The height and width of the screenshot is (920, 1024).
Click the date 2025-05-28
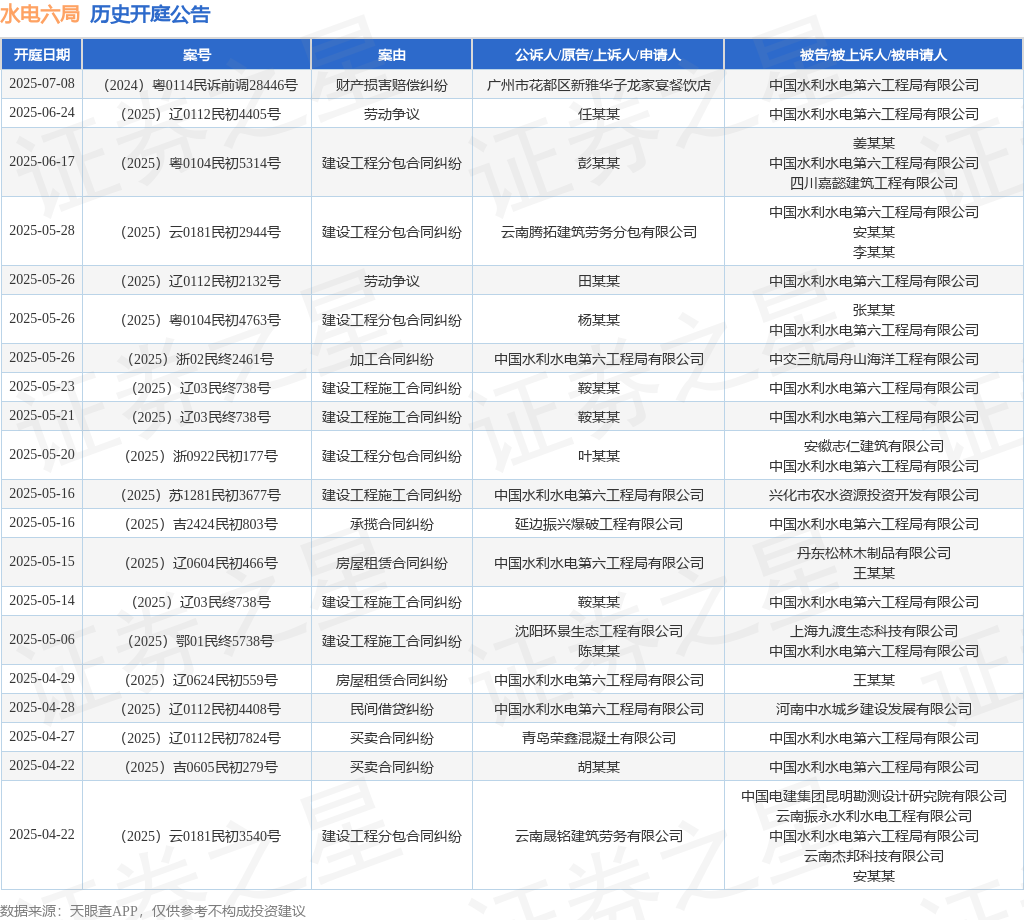pos(42,230)
